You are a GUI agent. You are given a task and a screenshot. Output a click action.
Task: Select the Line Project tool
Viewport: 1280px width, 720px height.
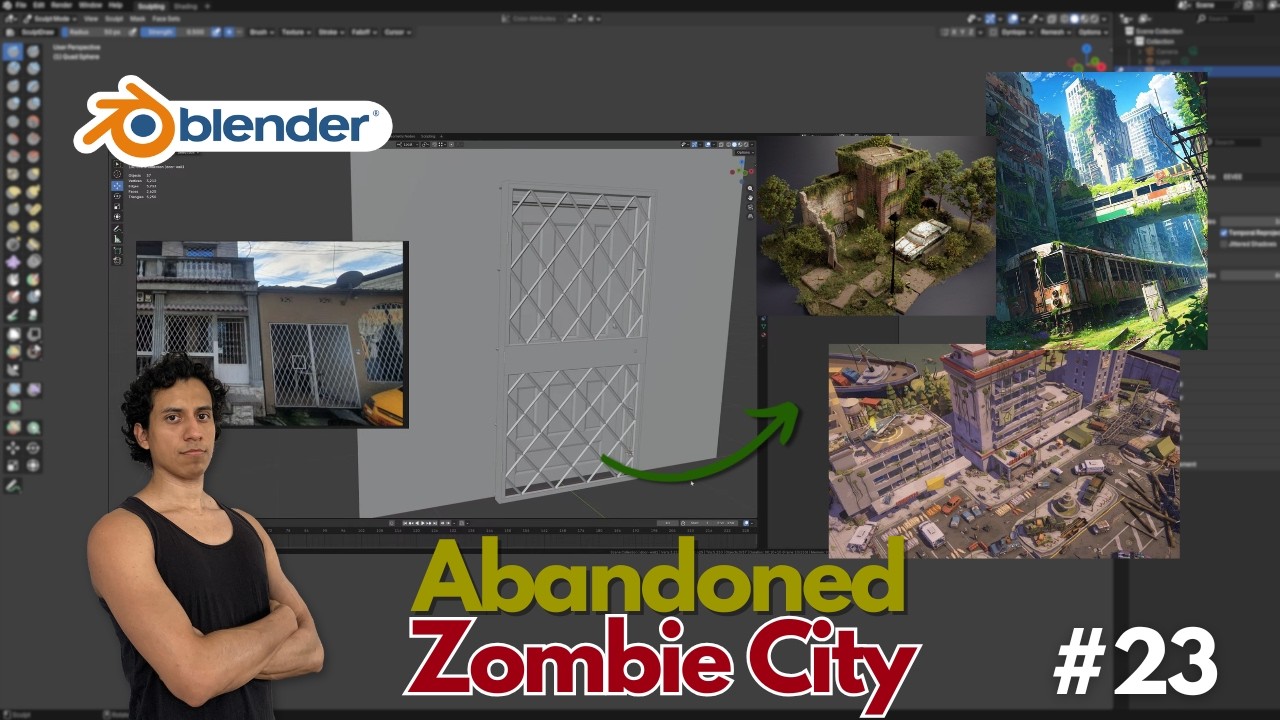tap(13, 369)
